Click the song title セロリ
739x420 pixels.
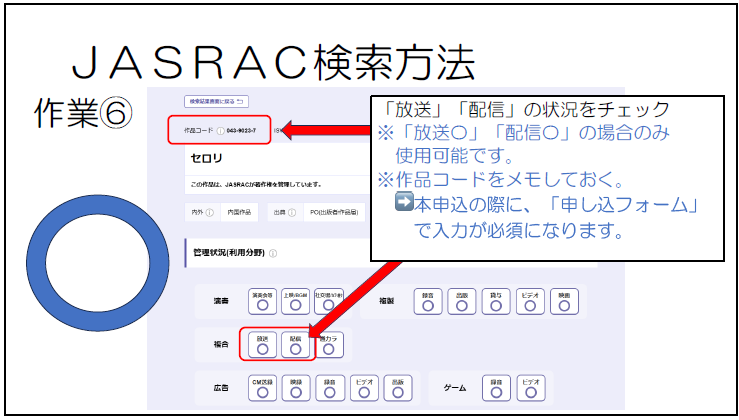(206, 158)
